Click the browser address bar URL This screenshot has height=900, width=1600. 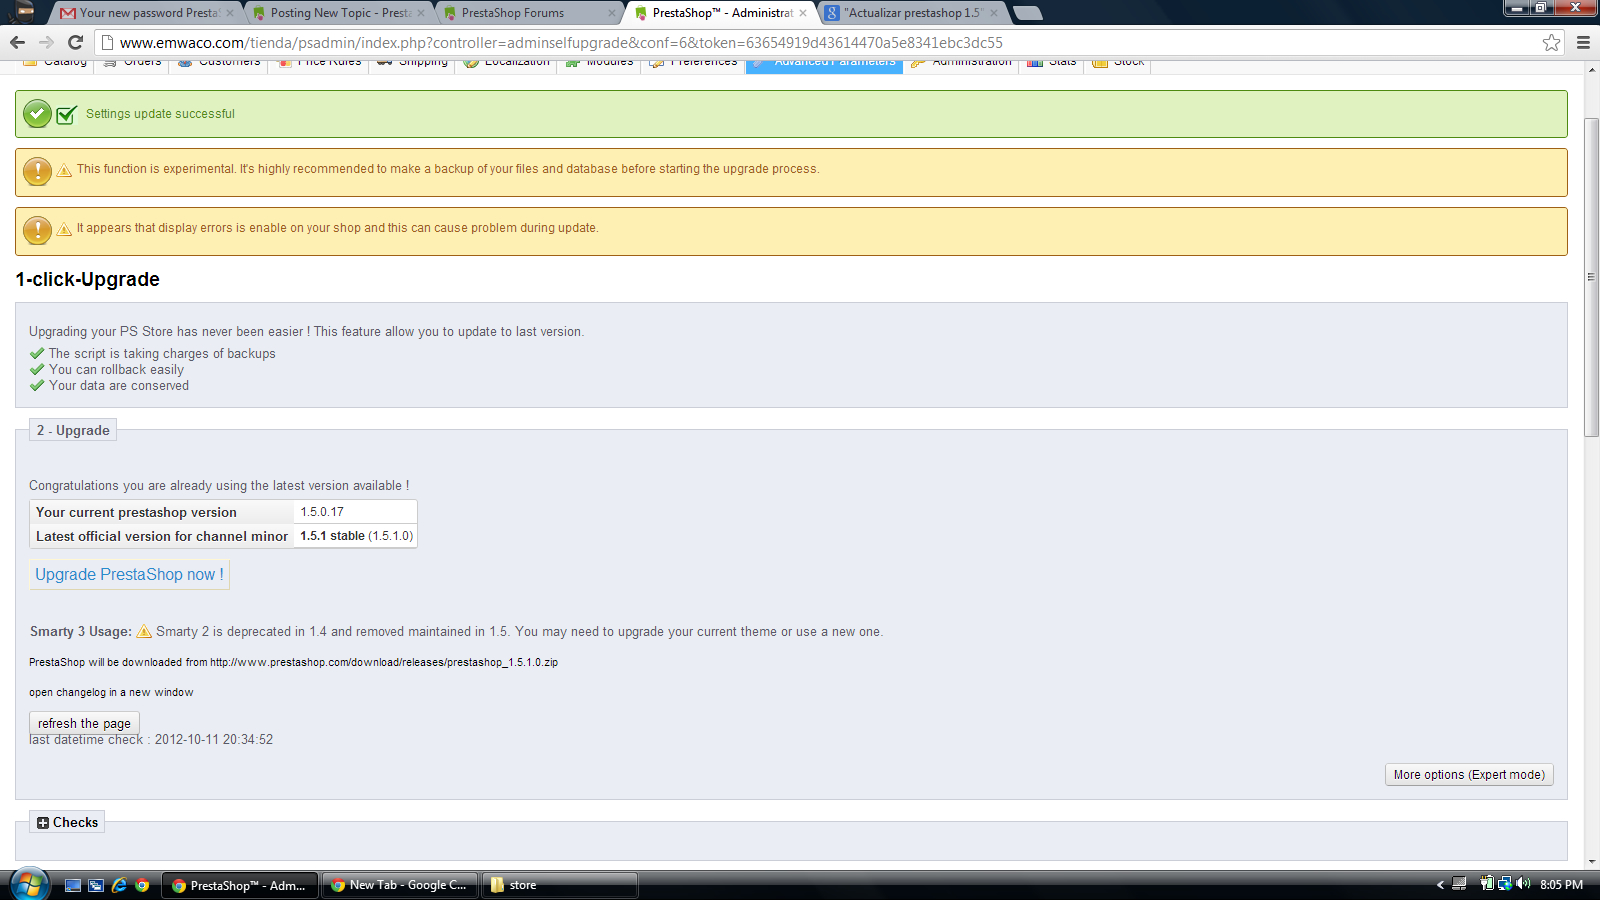pos(561,42)
